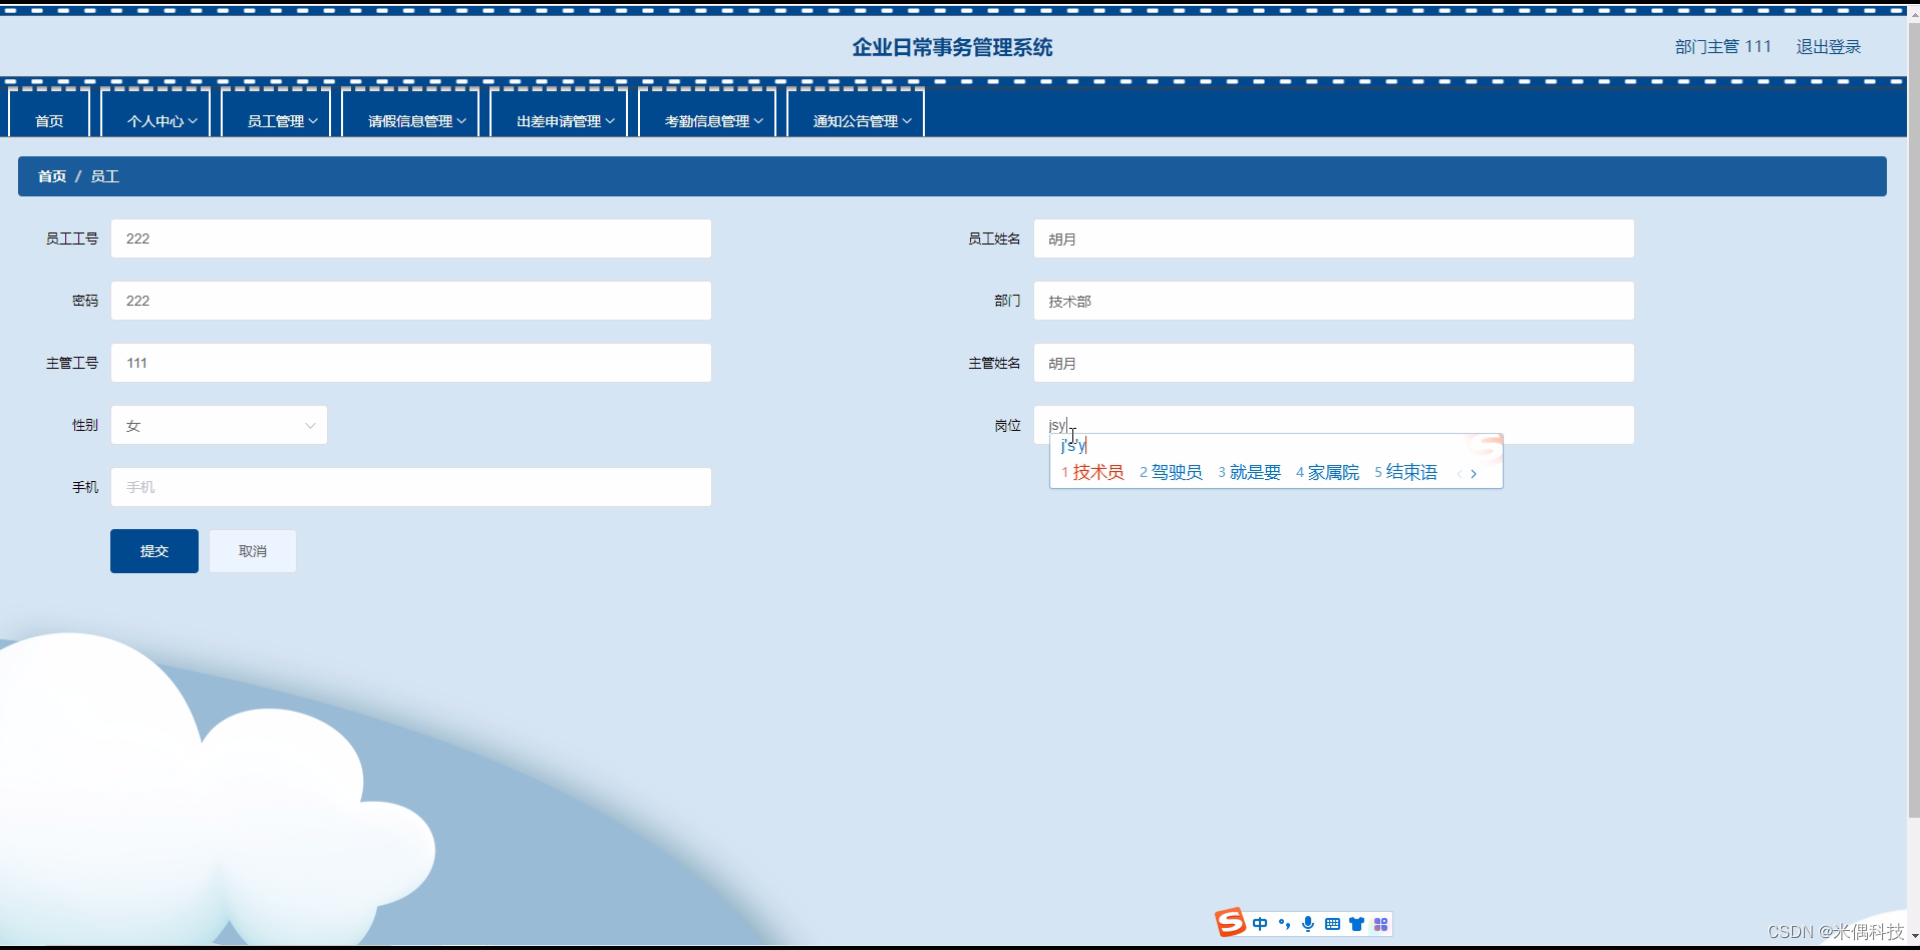Image resolution: width=1920 pixels, height=950 pixels.
Task: Click the 员工 breadcrumb item
Action: 105,176
